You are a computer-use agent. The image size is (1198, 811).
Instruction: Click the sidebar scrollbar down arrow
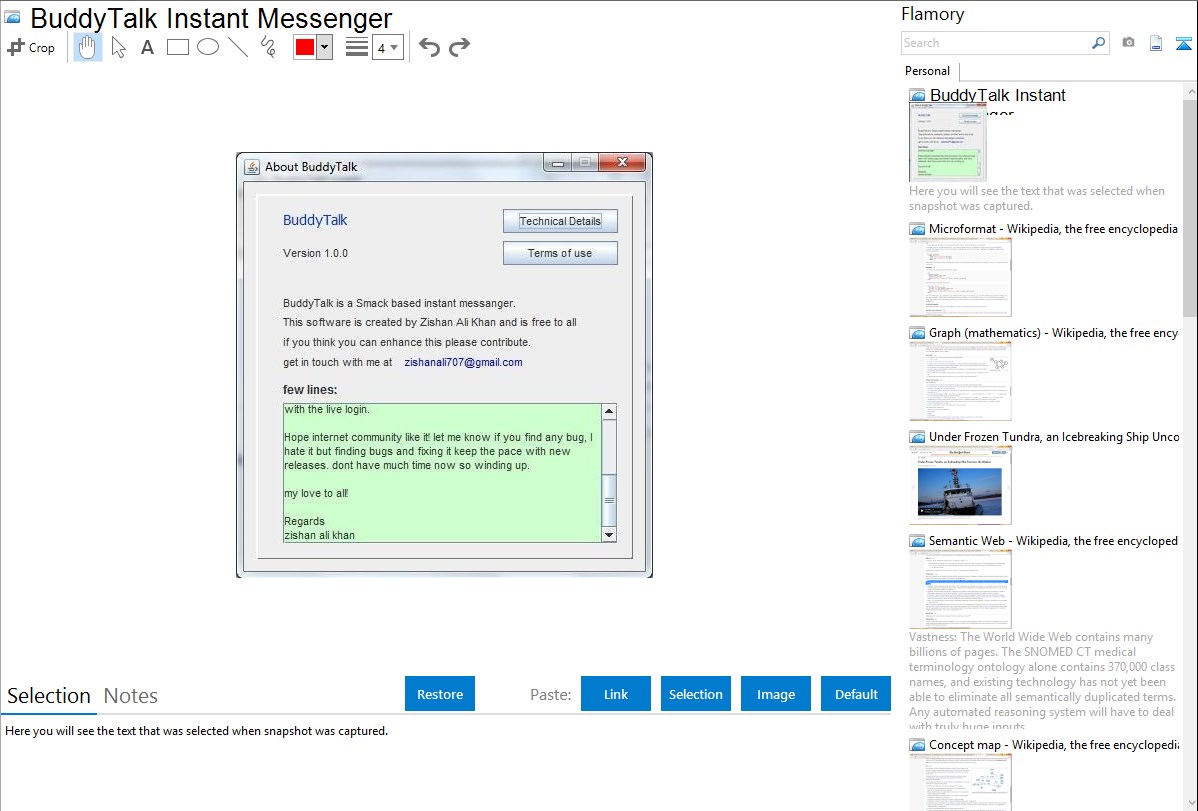click(1191, 803)
